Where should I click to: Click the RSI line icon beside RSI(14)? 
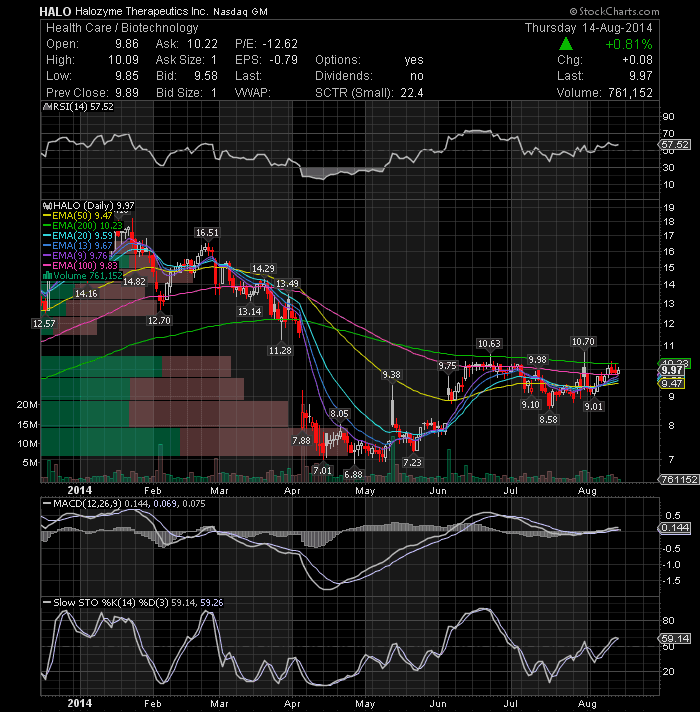tap(46, 107)
